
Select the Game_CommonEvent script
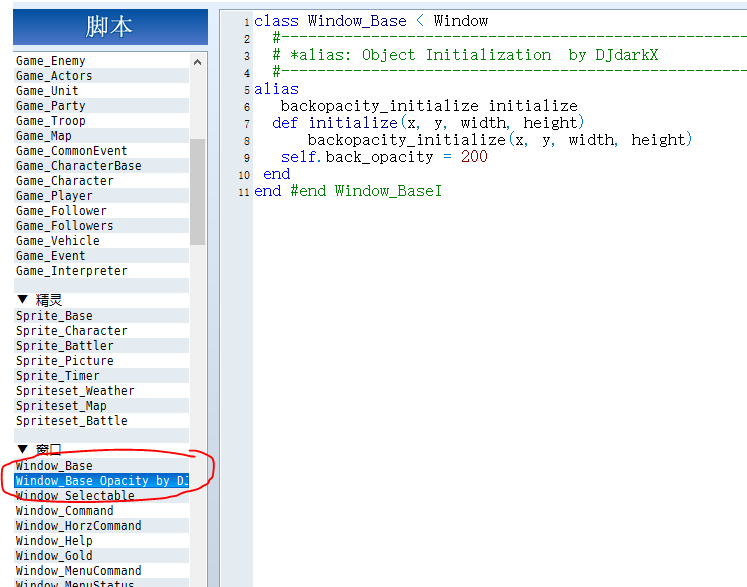(101, 151)
